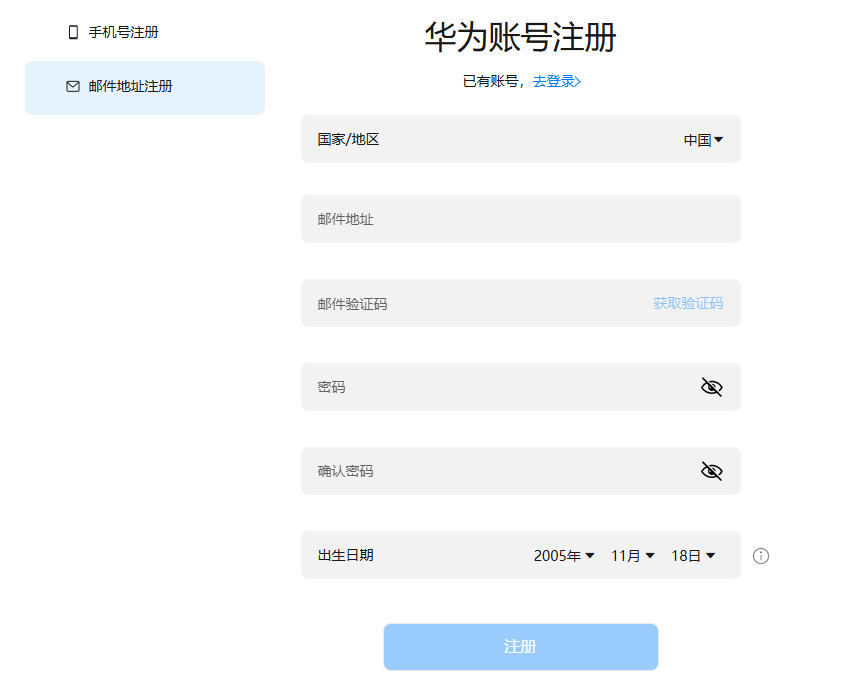The width and height of the screenshot is (868, 685).
Task: Click the 华为账号注册 heading text
Action: tap(520, 38)
